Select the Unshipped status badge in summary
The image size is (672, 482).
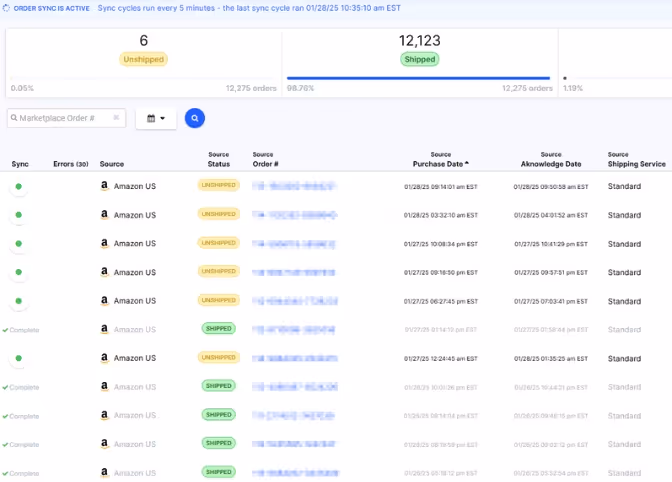tap(144, 59)
